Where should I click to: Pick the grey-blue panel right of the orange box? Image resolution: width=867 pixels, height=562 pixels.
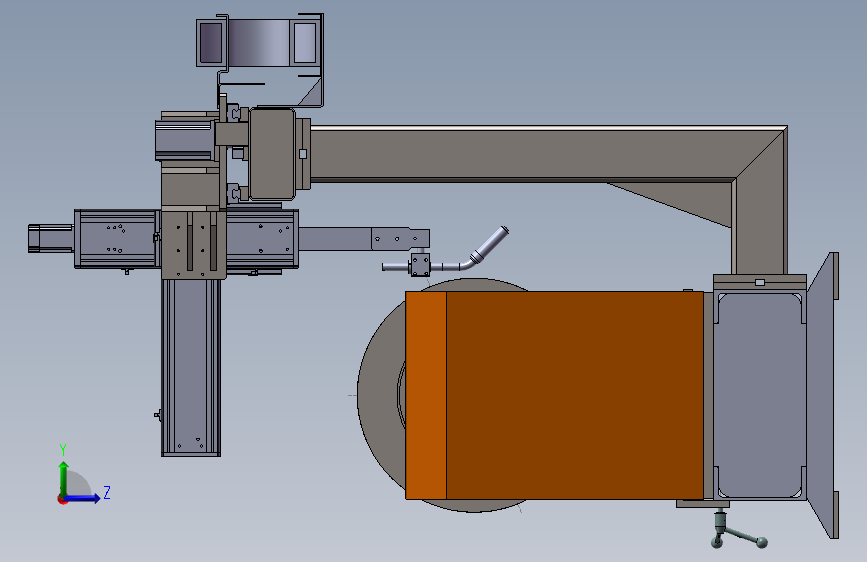(760, 395)
